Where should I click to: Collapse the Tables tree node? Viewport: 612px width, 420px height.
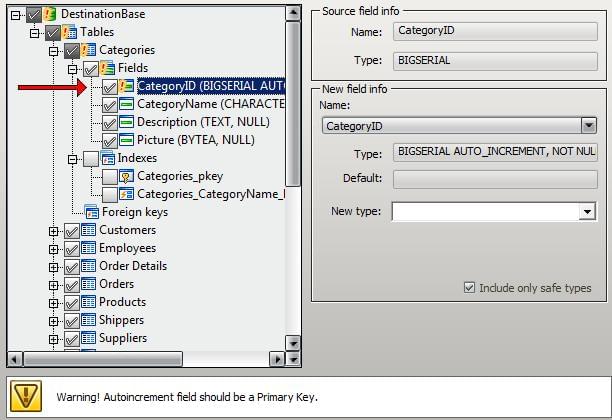coord(34,34)
